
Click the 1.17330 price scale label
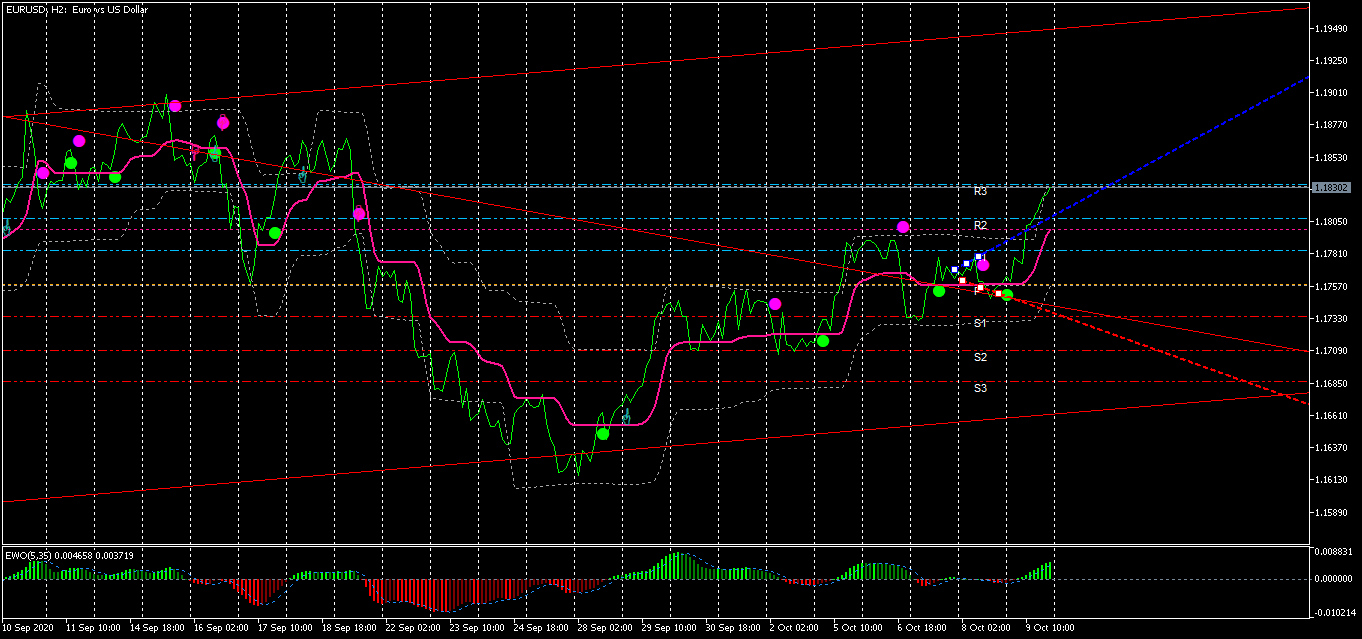click(1333, 318)
